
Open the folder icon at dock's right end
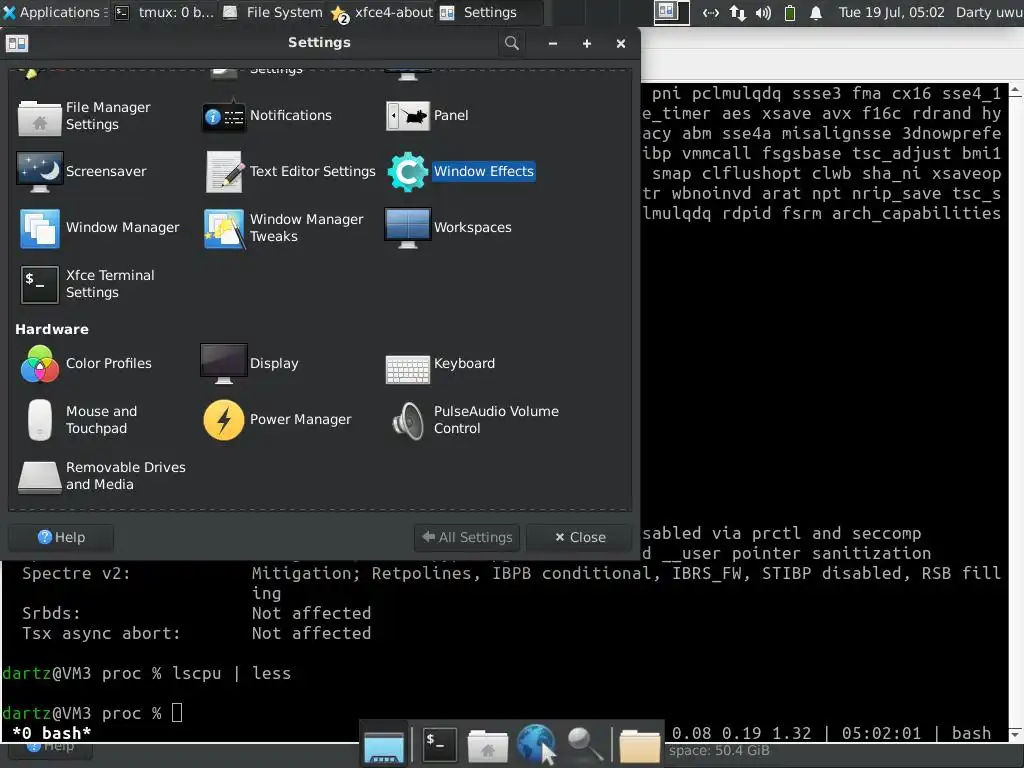(639, 746)
